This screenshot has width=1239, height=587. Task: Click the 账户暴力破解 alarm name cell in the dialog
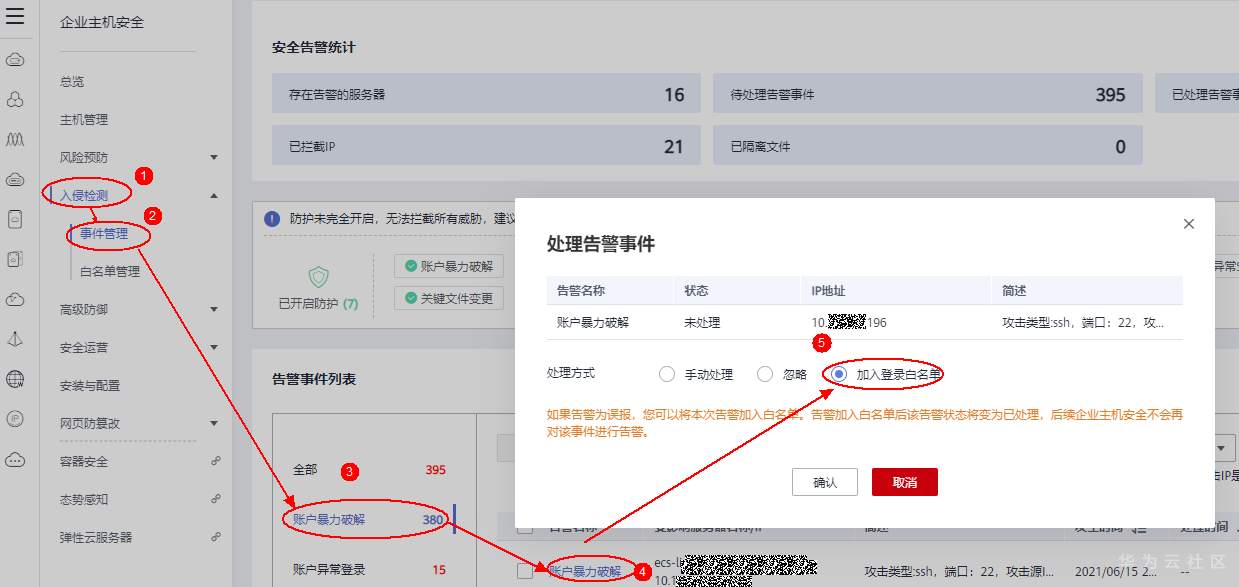click(593, 323)
